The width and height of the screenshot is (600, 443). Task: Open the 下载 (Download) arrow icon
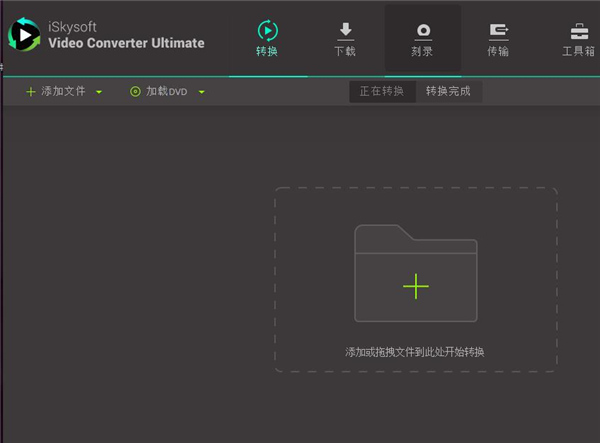pos(344,29)
